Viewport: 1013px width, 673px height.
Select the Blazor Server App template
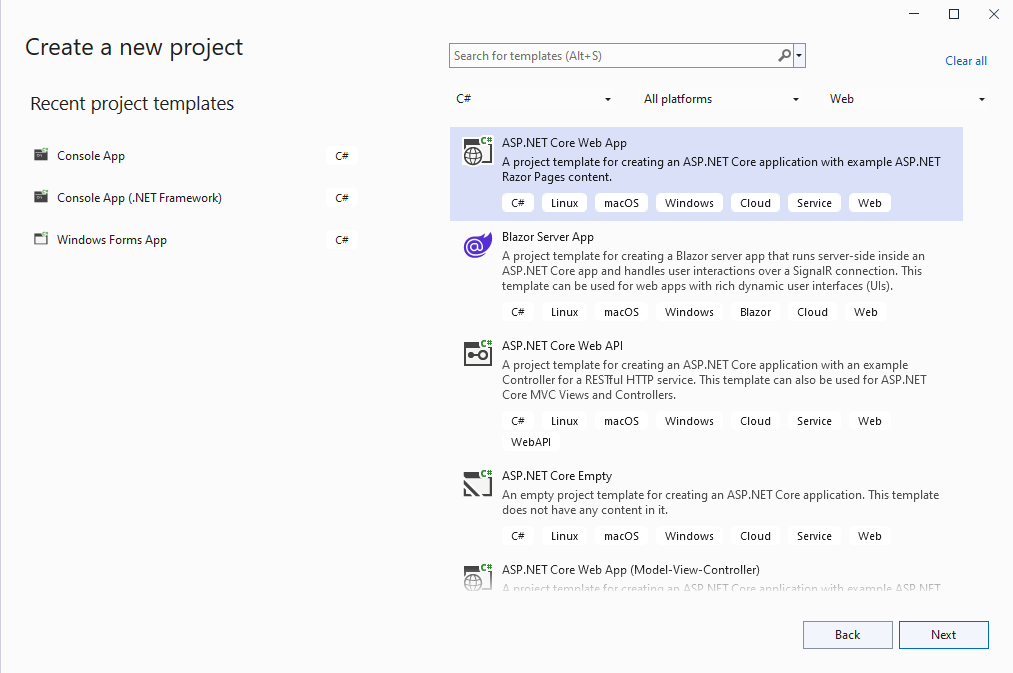click(548, 237)
